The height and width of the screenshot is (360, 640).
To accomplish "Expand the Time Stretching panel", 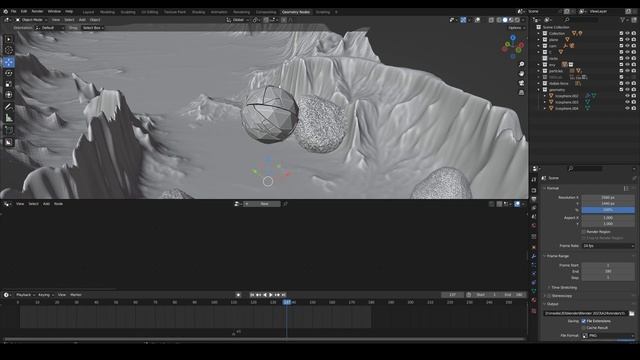I will click(x=564, y=288).
